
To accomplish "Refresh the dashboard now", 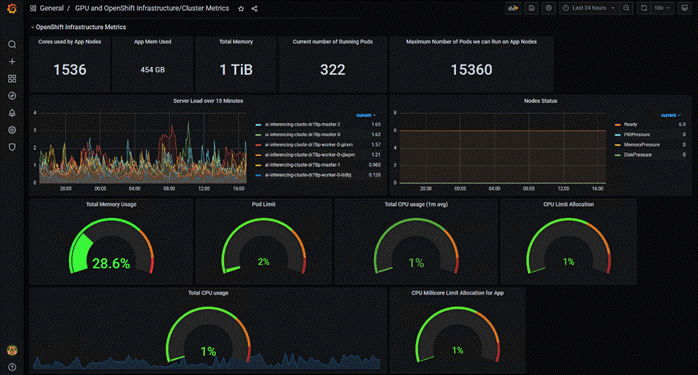I will [644, 8].
